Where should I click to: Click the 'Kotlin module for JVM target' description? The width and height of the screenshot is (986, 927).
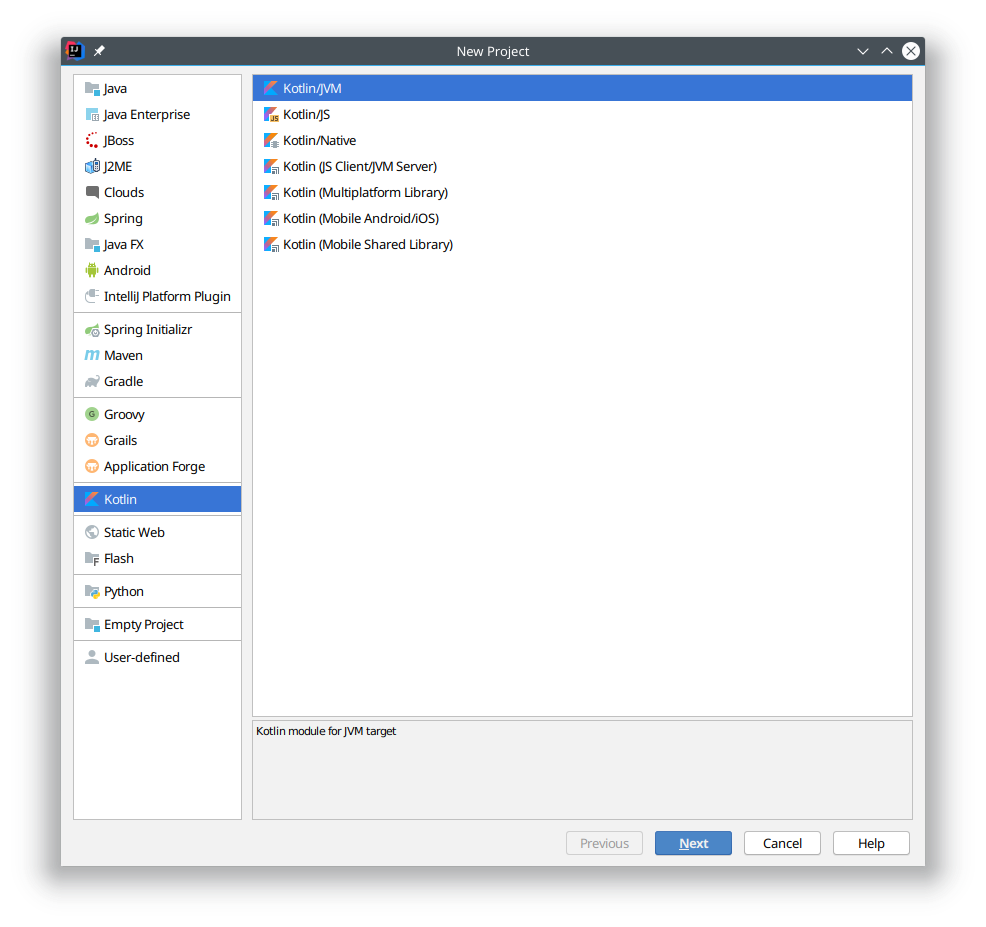click(326, 731)
